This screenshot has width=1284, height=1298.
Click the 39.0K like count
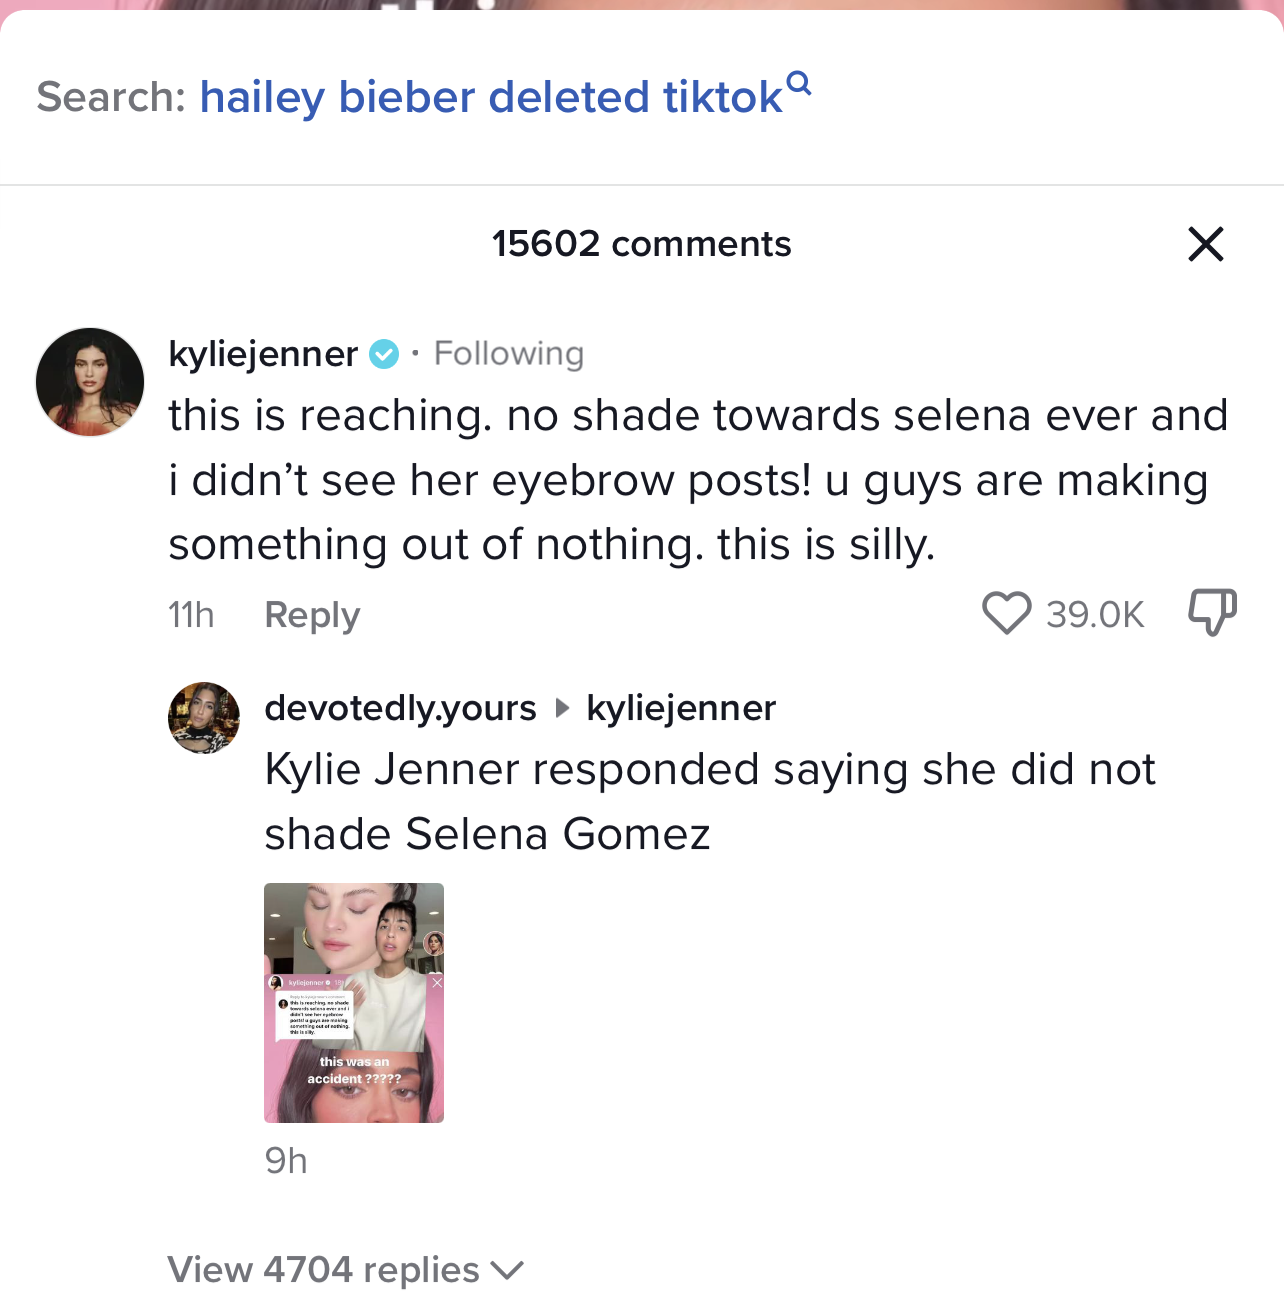point(1095,615)
